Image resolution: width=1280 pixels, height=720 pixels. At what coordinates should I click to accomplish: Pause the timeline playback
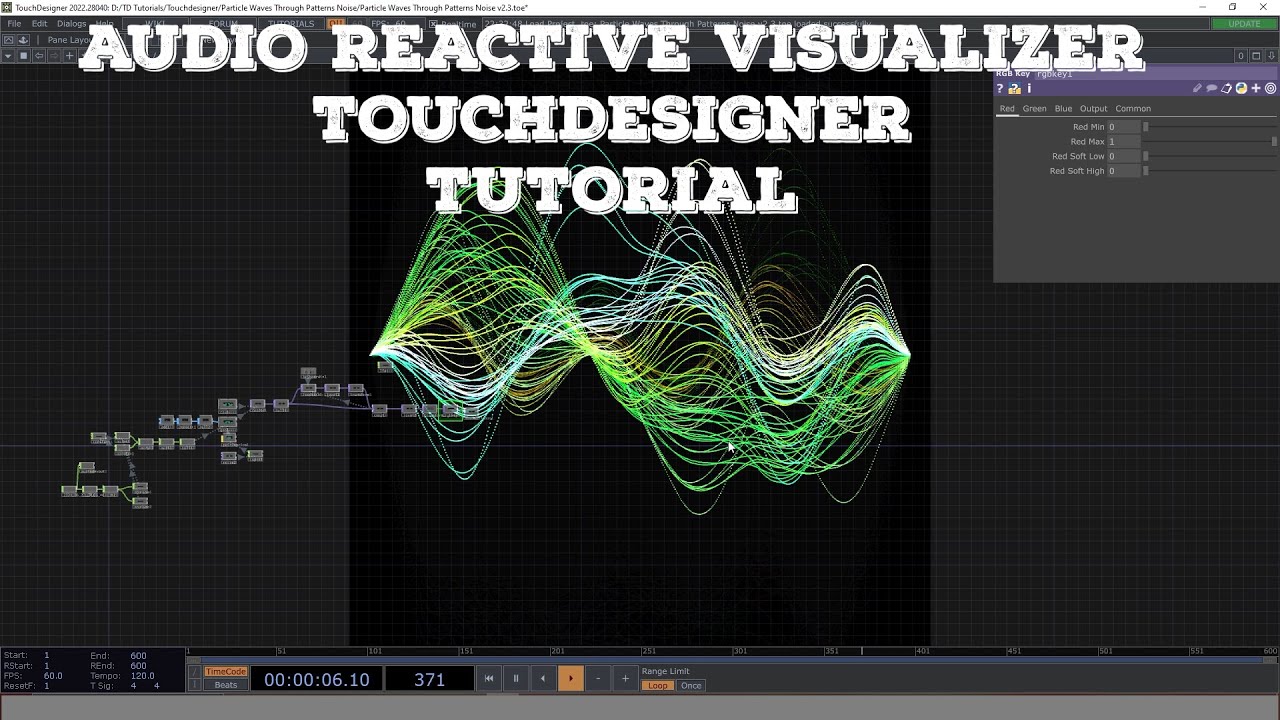coord(516,679)
